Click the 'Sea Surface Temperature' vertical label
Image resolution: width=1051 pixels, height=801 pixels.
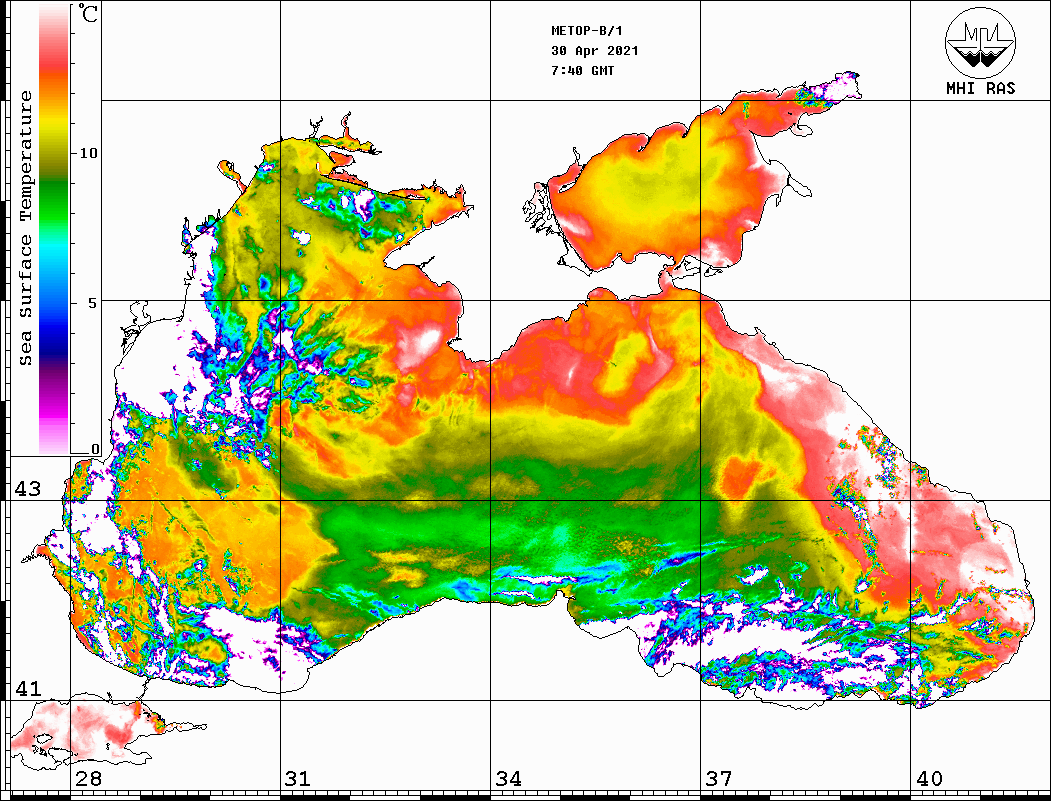click(x=25, y=228)
